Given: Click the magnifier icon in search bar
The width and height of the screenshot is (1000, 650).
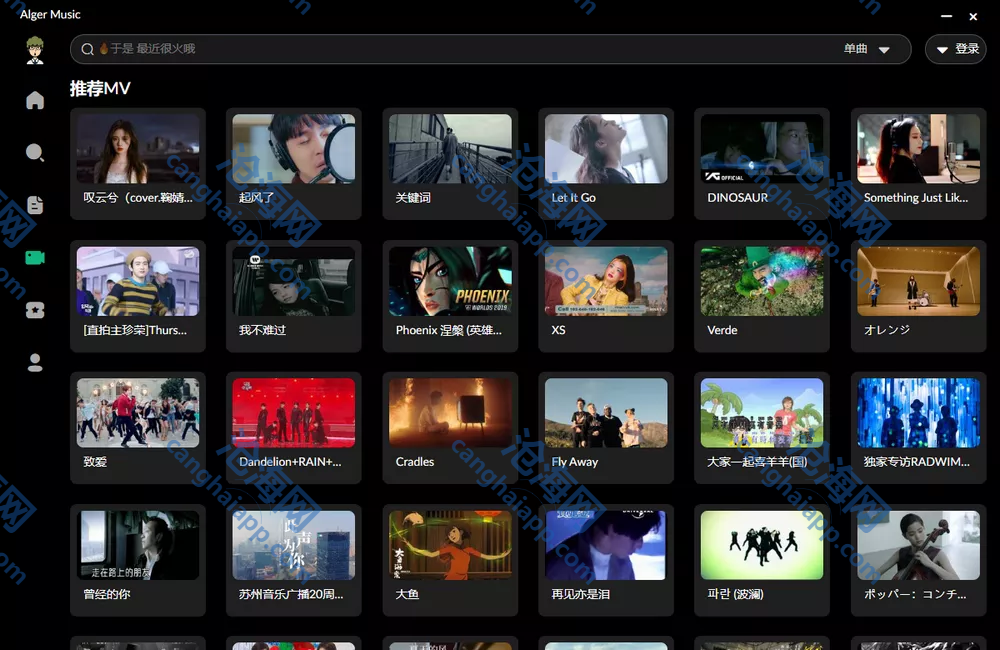Looking at the screenshot, I should tap(88, 49).
